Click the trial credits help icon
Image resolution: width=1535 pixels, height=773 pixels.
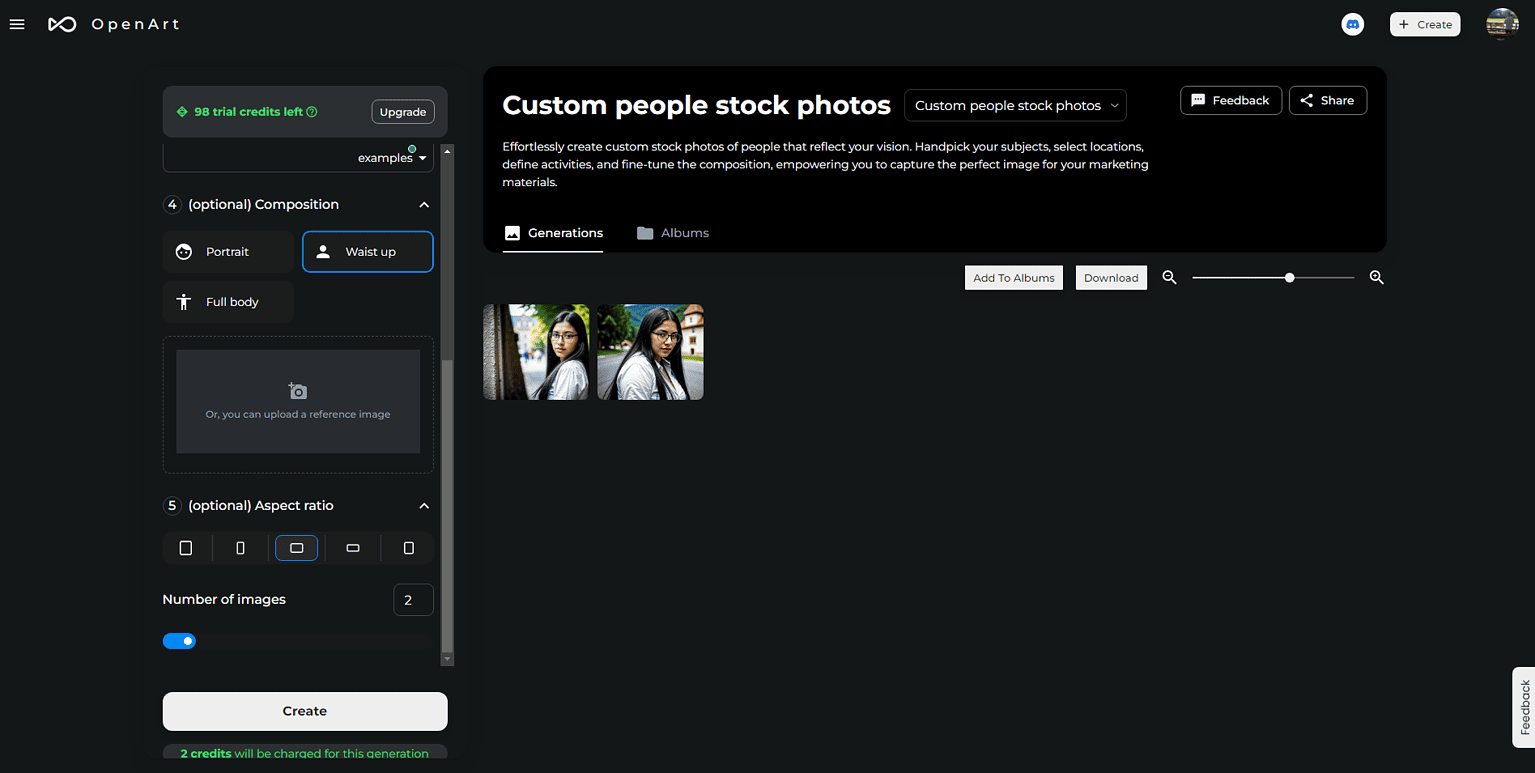coord(312,112)
